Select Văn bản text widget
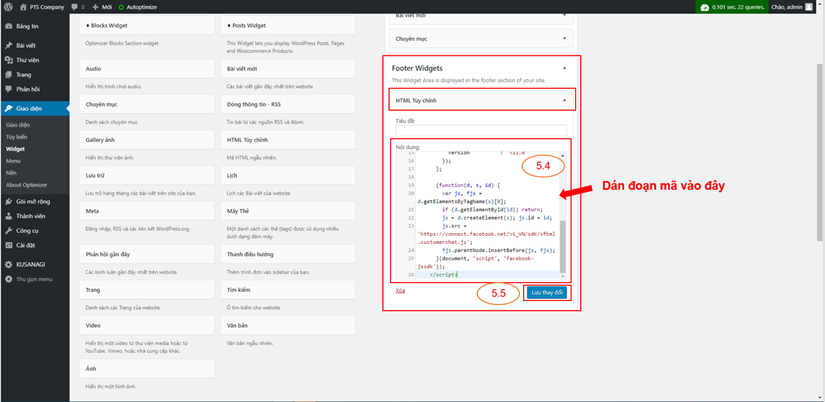The height and width of the screenshot is (402, 825). pyautogui.click(x=288, y=326)
